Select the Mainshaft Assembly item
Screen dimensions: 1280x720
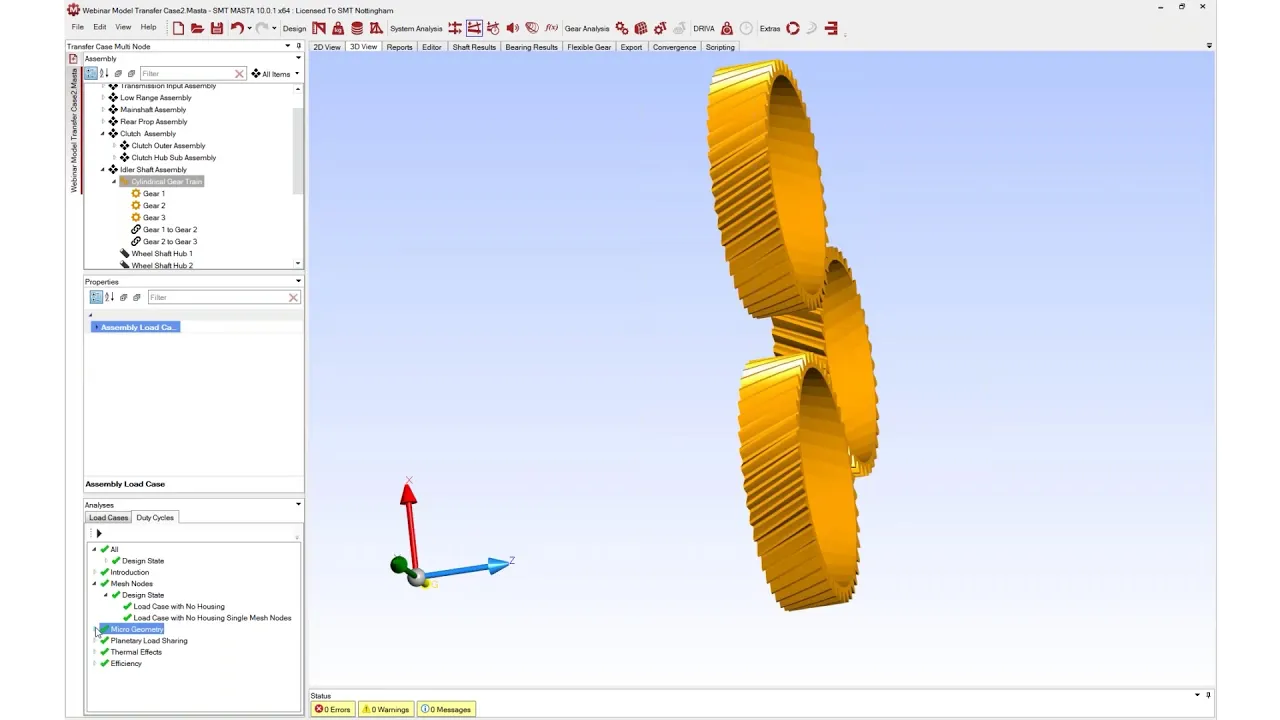[x=153, y=110]
